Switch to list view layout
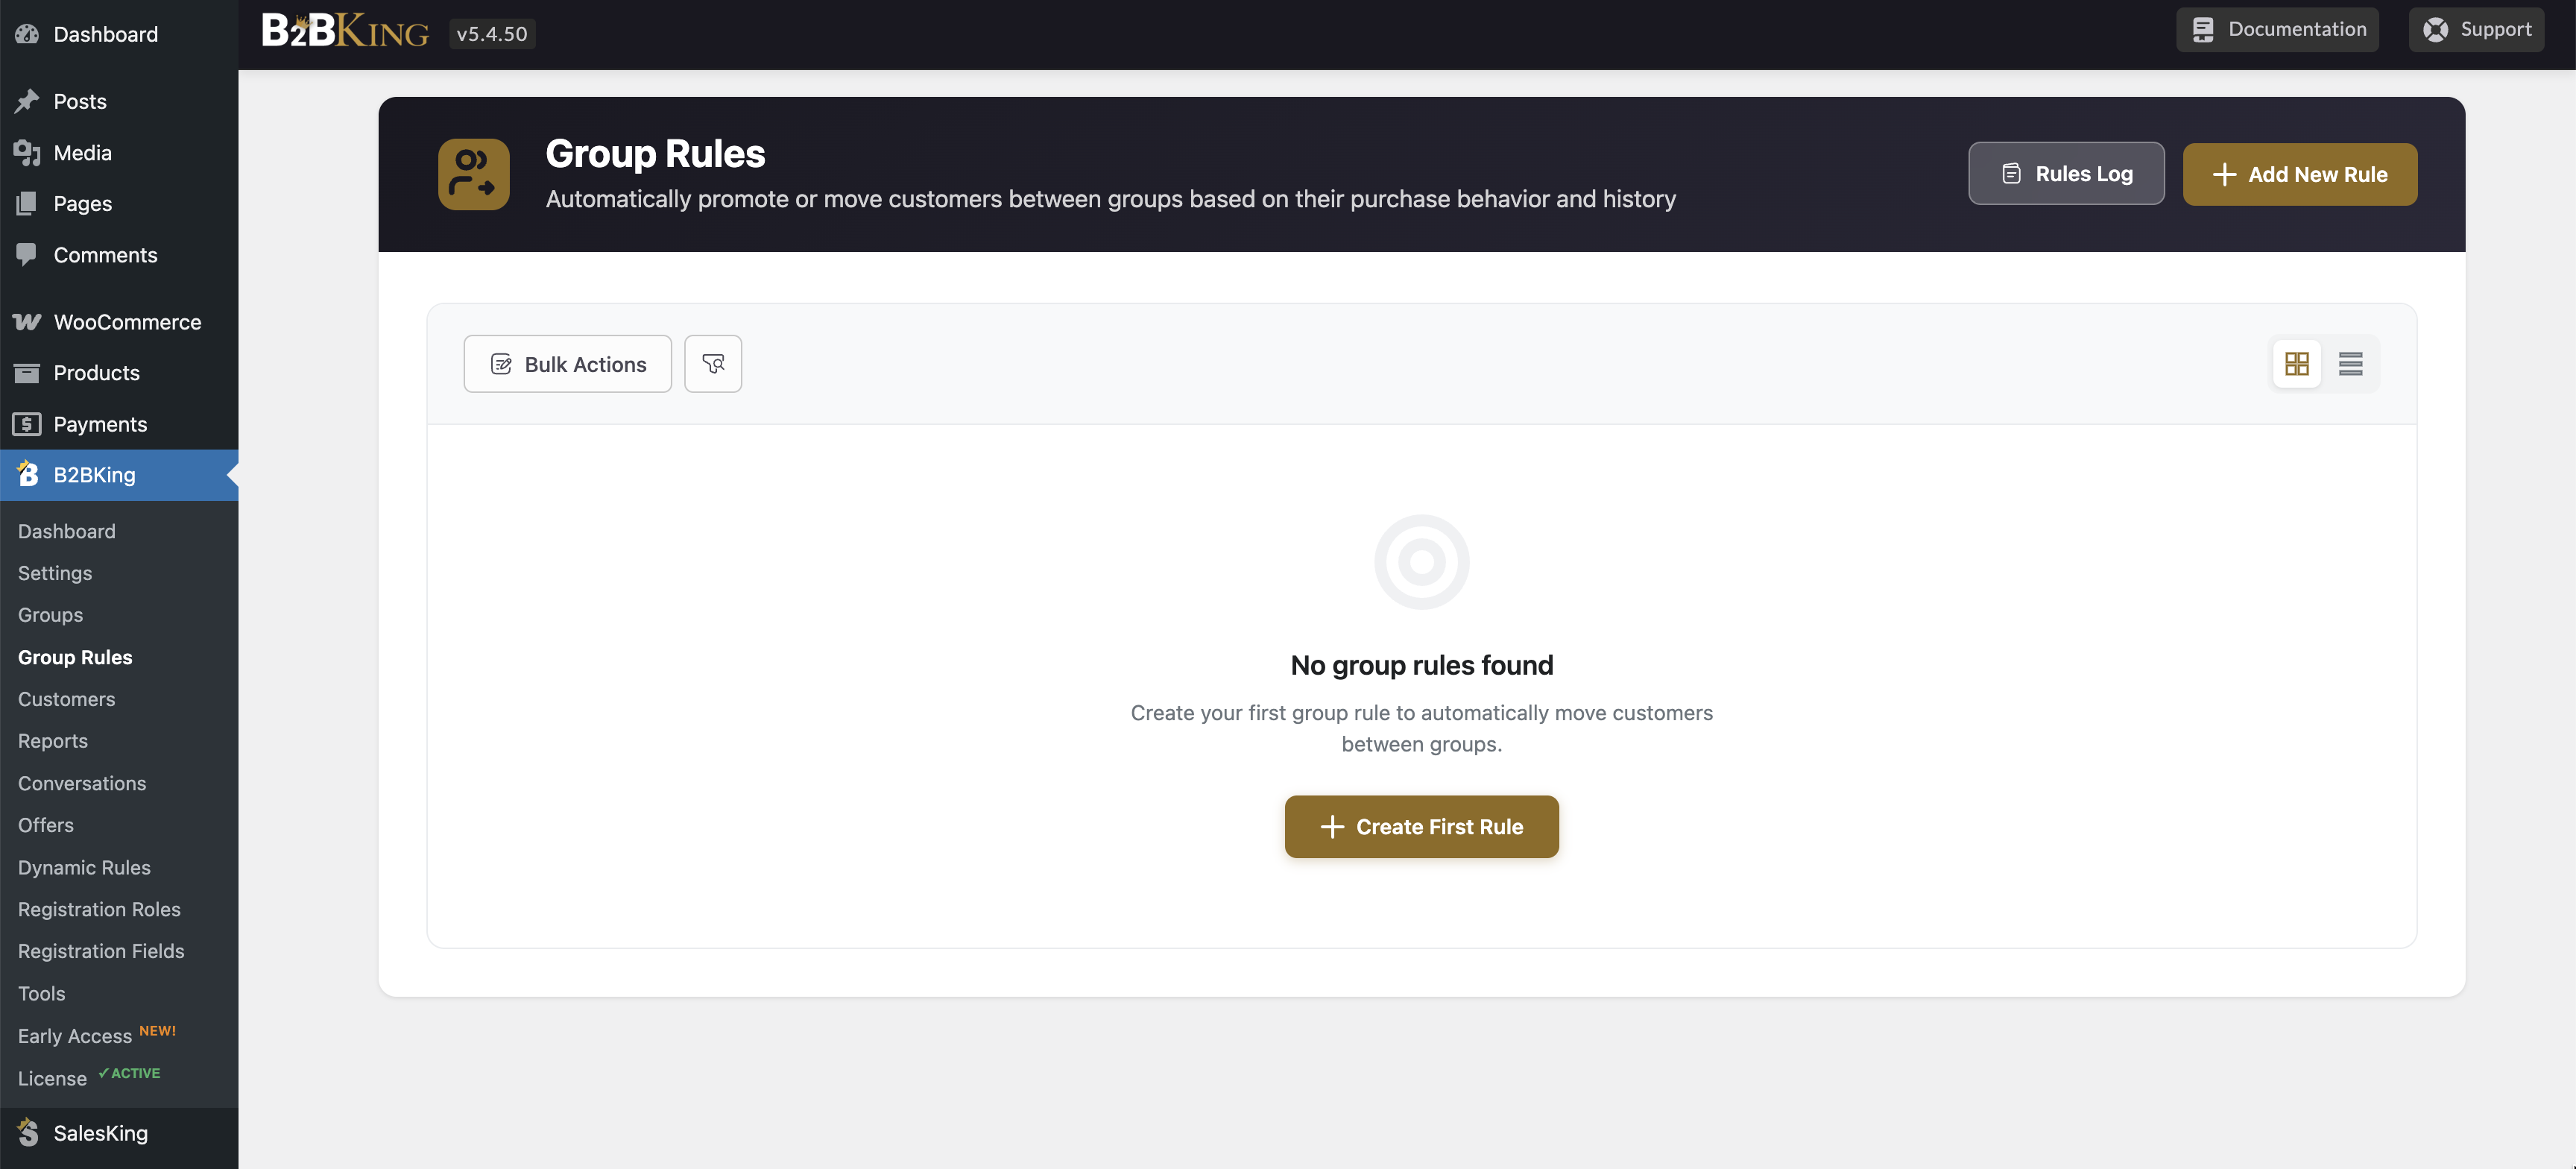Viewport: 2576px width, 1169px height. click(x=2350, y=364)
